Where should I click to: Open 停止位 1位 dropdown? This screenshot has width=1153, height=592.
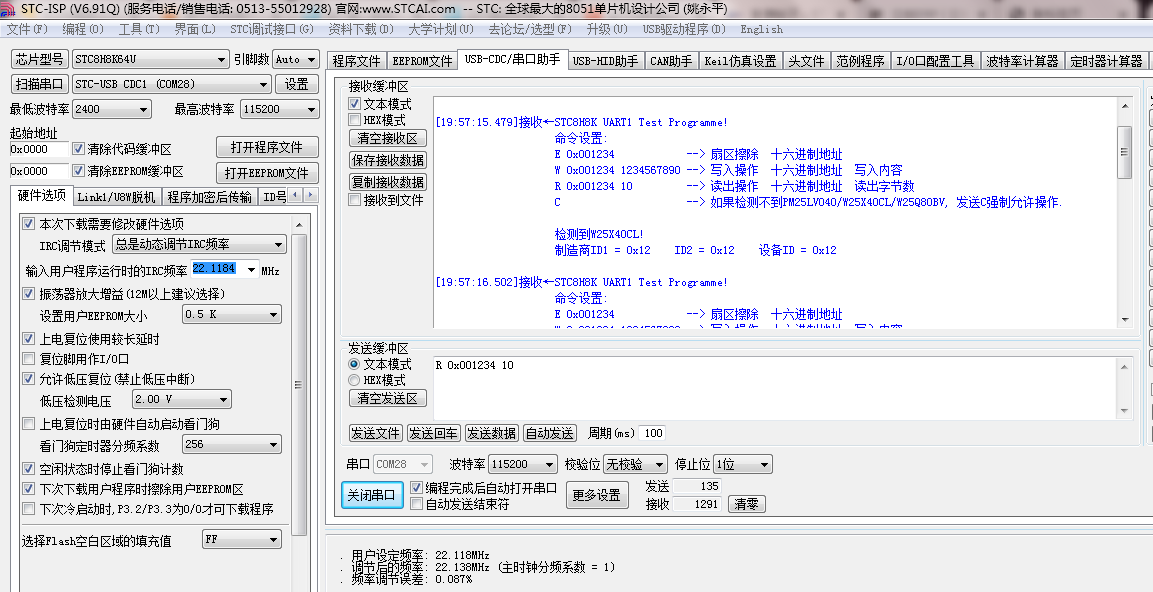click(743, 464)
